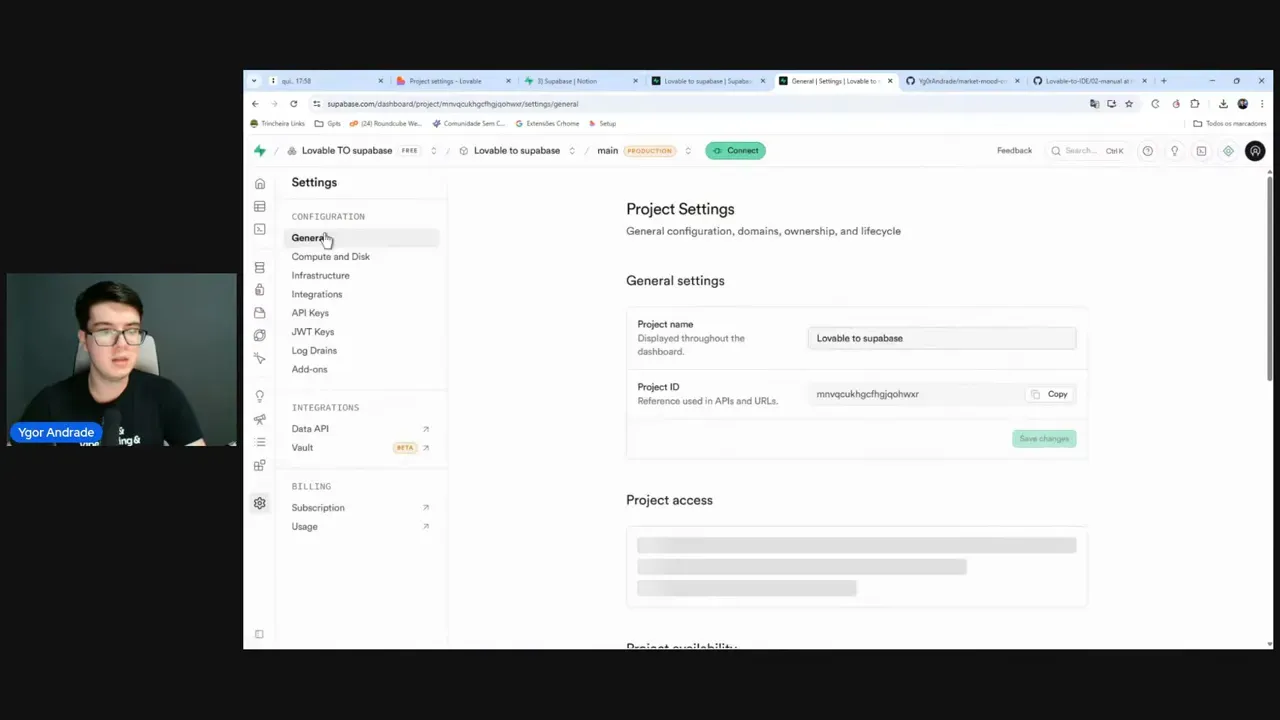1280x720 pixels.
Task: Click the Feedback button
Action: (1014, 151)
